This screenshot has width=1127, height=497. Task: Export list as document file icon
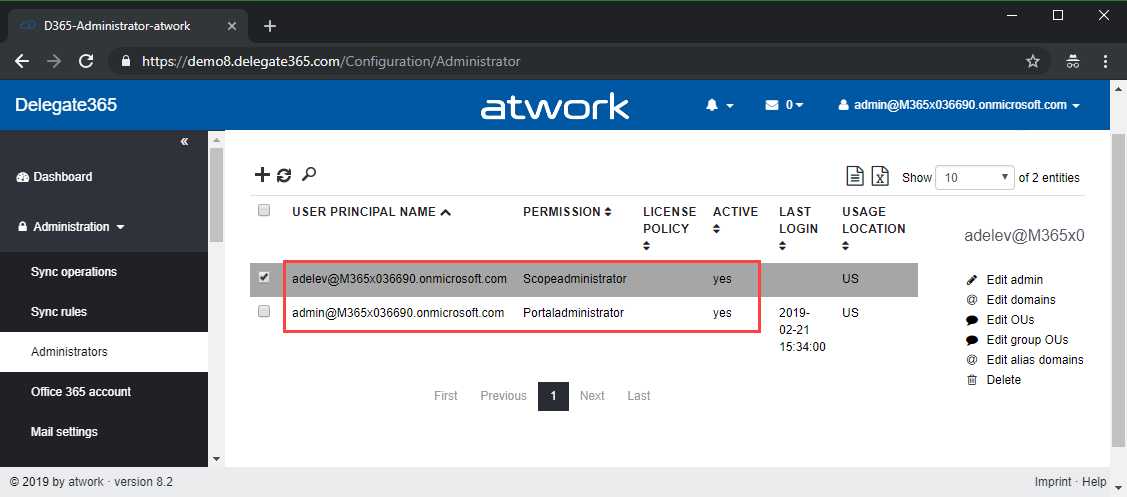[855, 176]
